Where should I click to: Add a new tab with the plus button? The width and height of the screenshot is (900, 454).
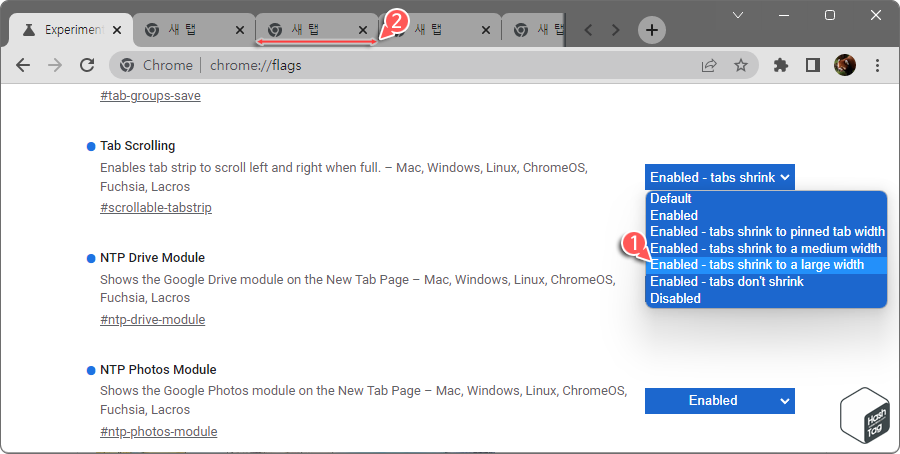click(x=651, y=30)
